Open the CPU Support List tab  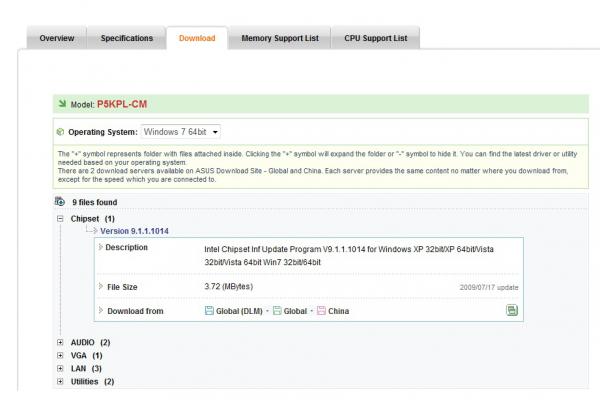pyautogui.click(x=378, y=38)
